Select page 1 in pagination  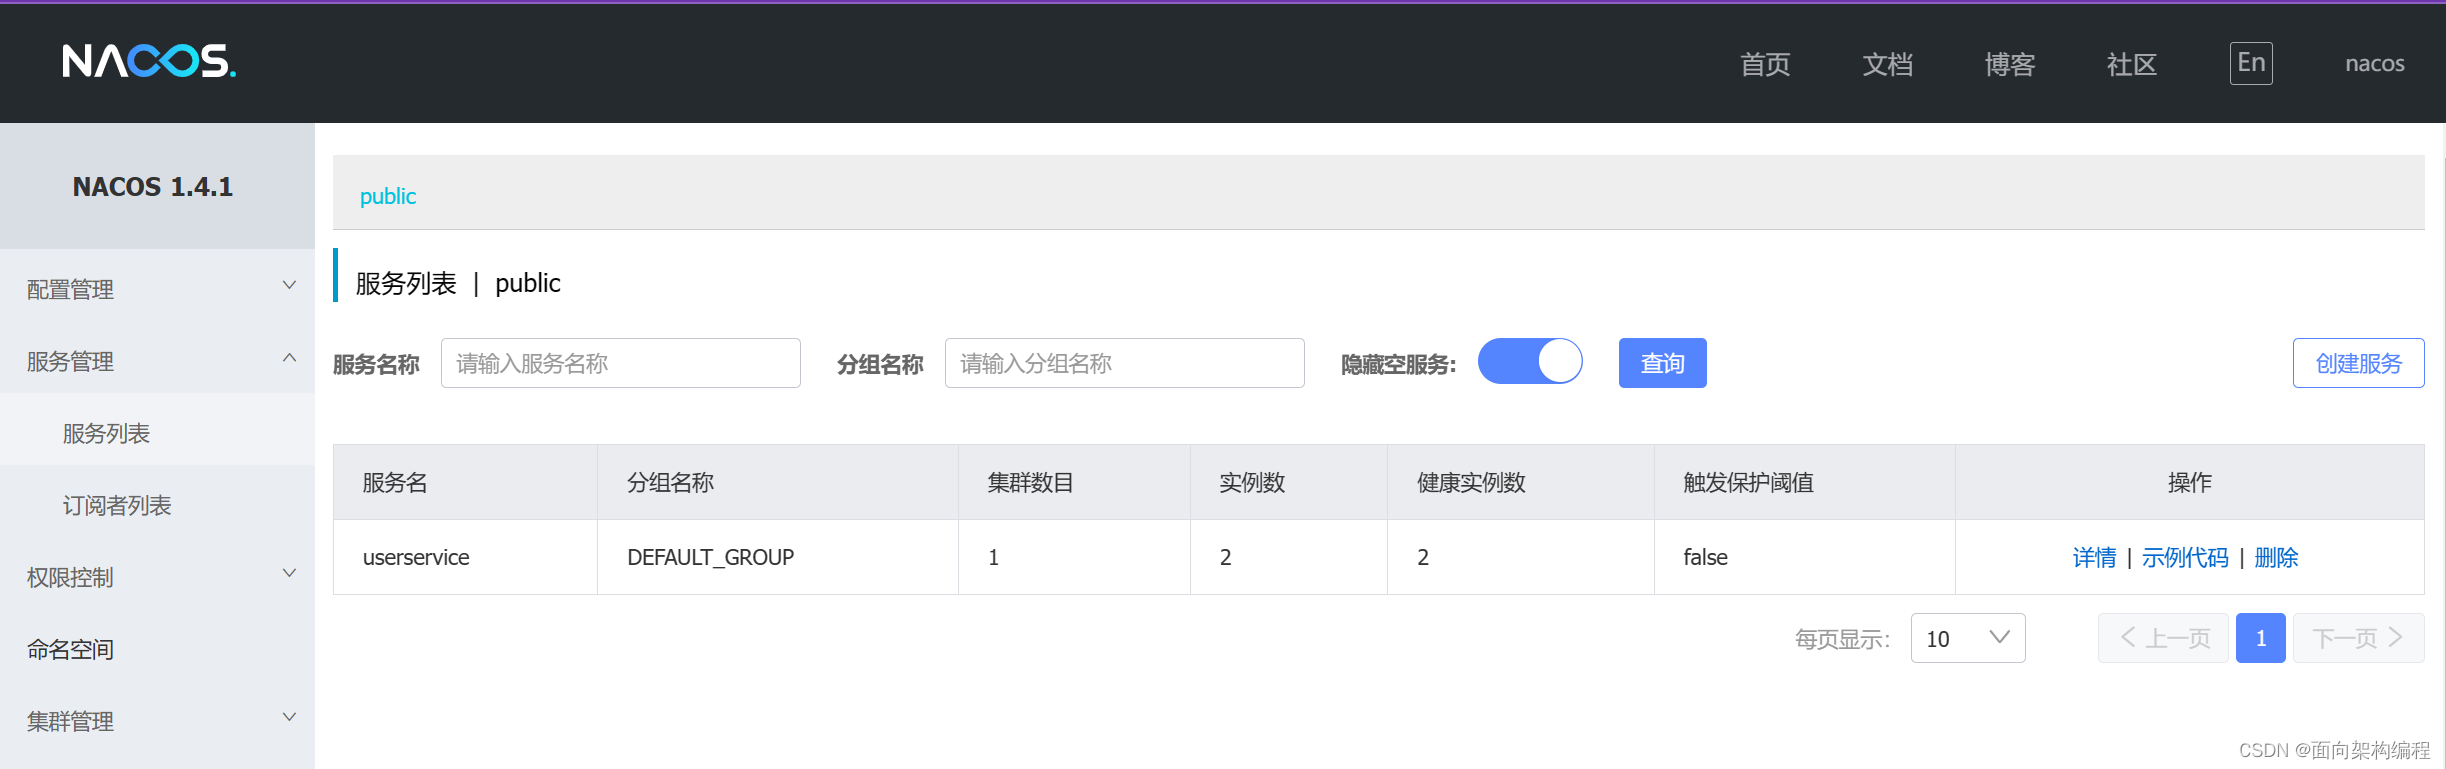pyautogui.click(x=2261, y=638)
